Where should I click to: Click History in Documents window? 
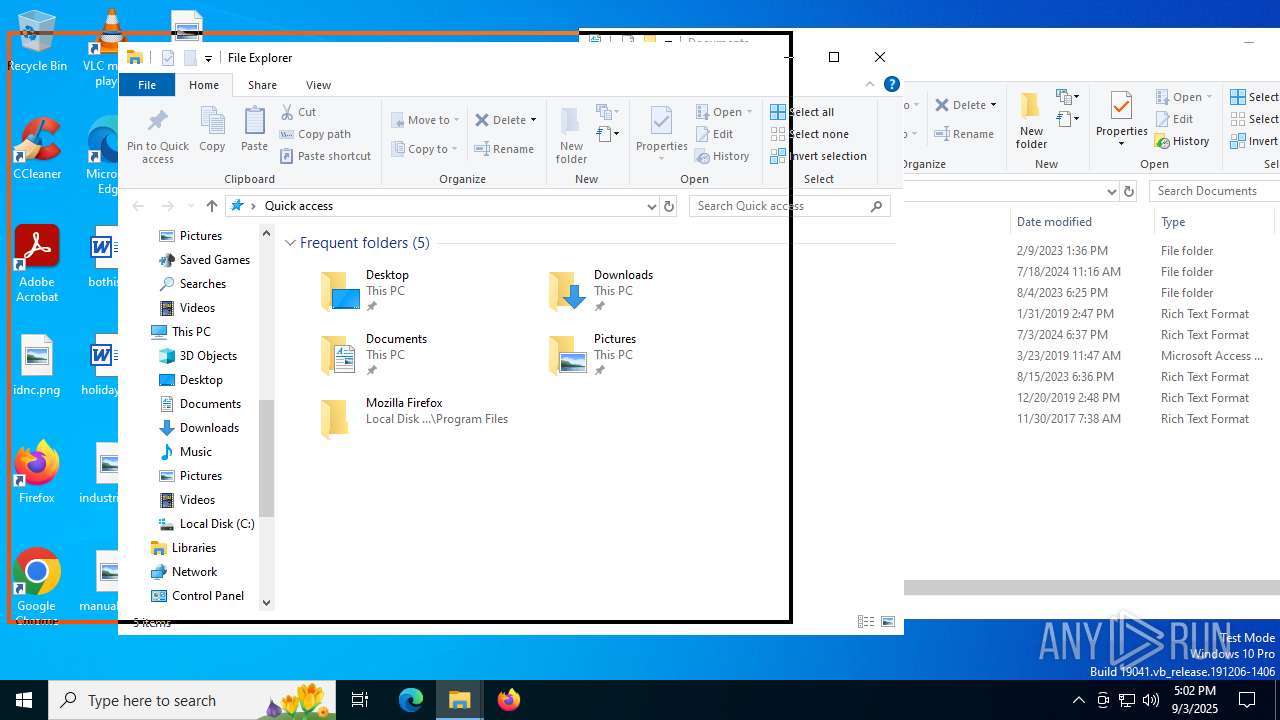pyautogui.click(x=1183, y=141)
